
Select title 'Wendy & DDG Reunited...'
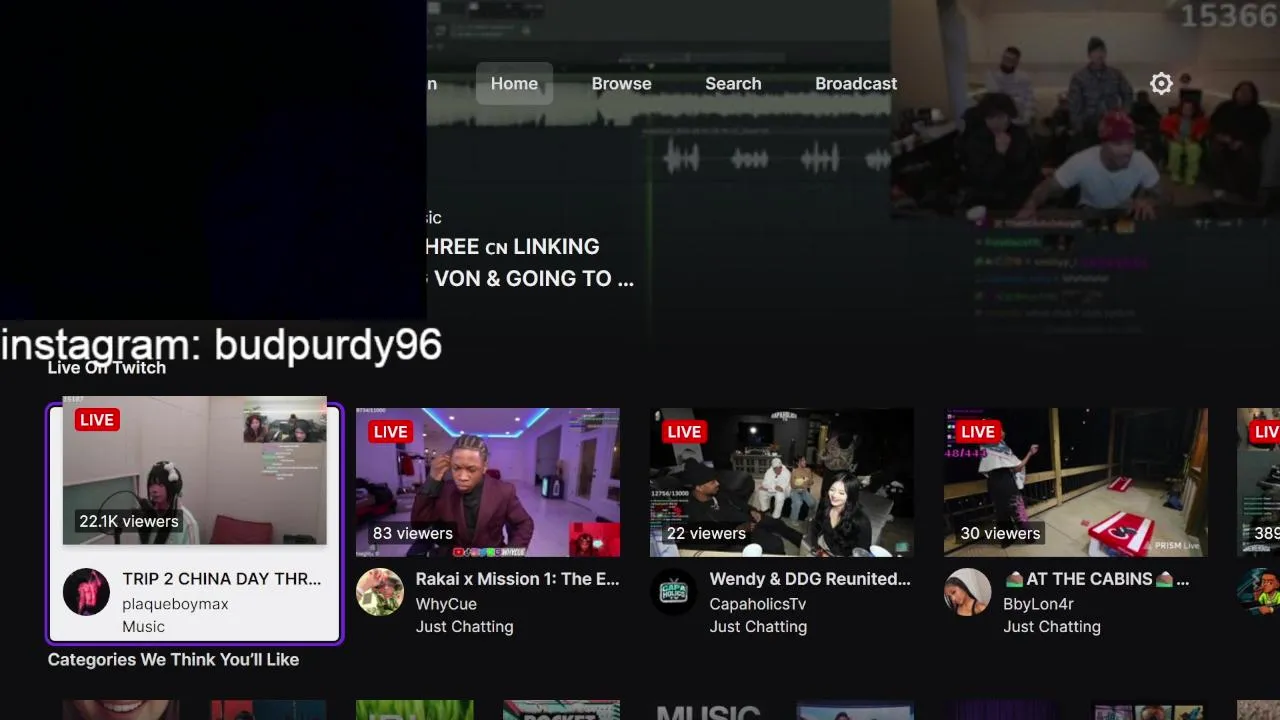(x=810, y=579)
